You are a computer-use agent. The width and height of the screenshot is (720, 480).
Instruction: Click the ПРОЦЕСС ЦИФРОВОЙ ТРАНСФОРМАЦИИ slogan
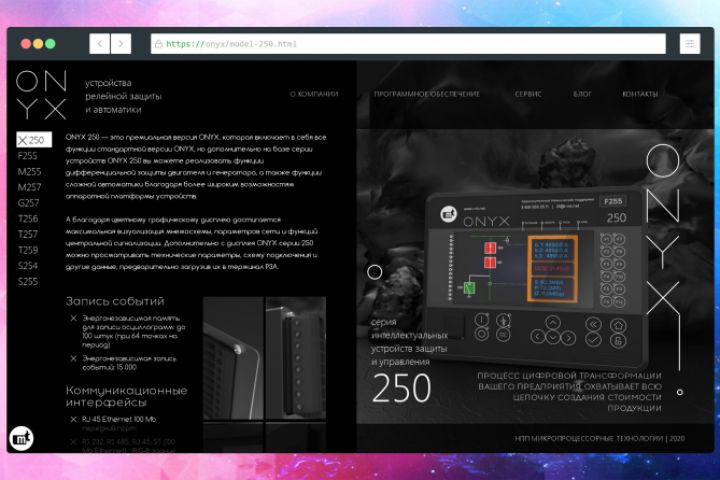[569, 392]
